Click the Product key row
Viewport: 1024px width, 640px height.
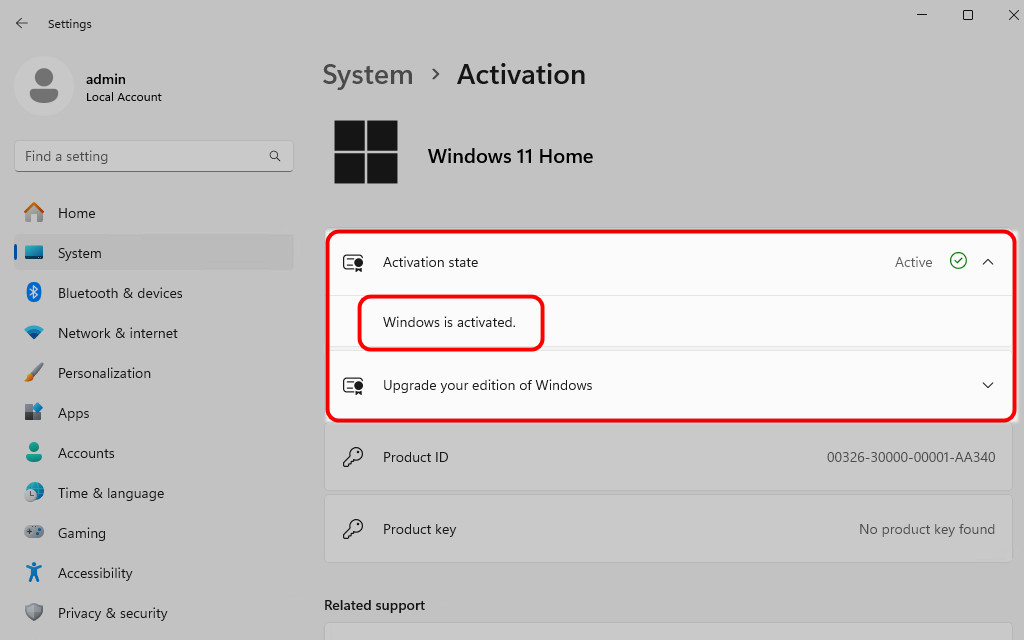click(x=668, y=529)
